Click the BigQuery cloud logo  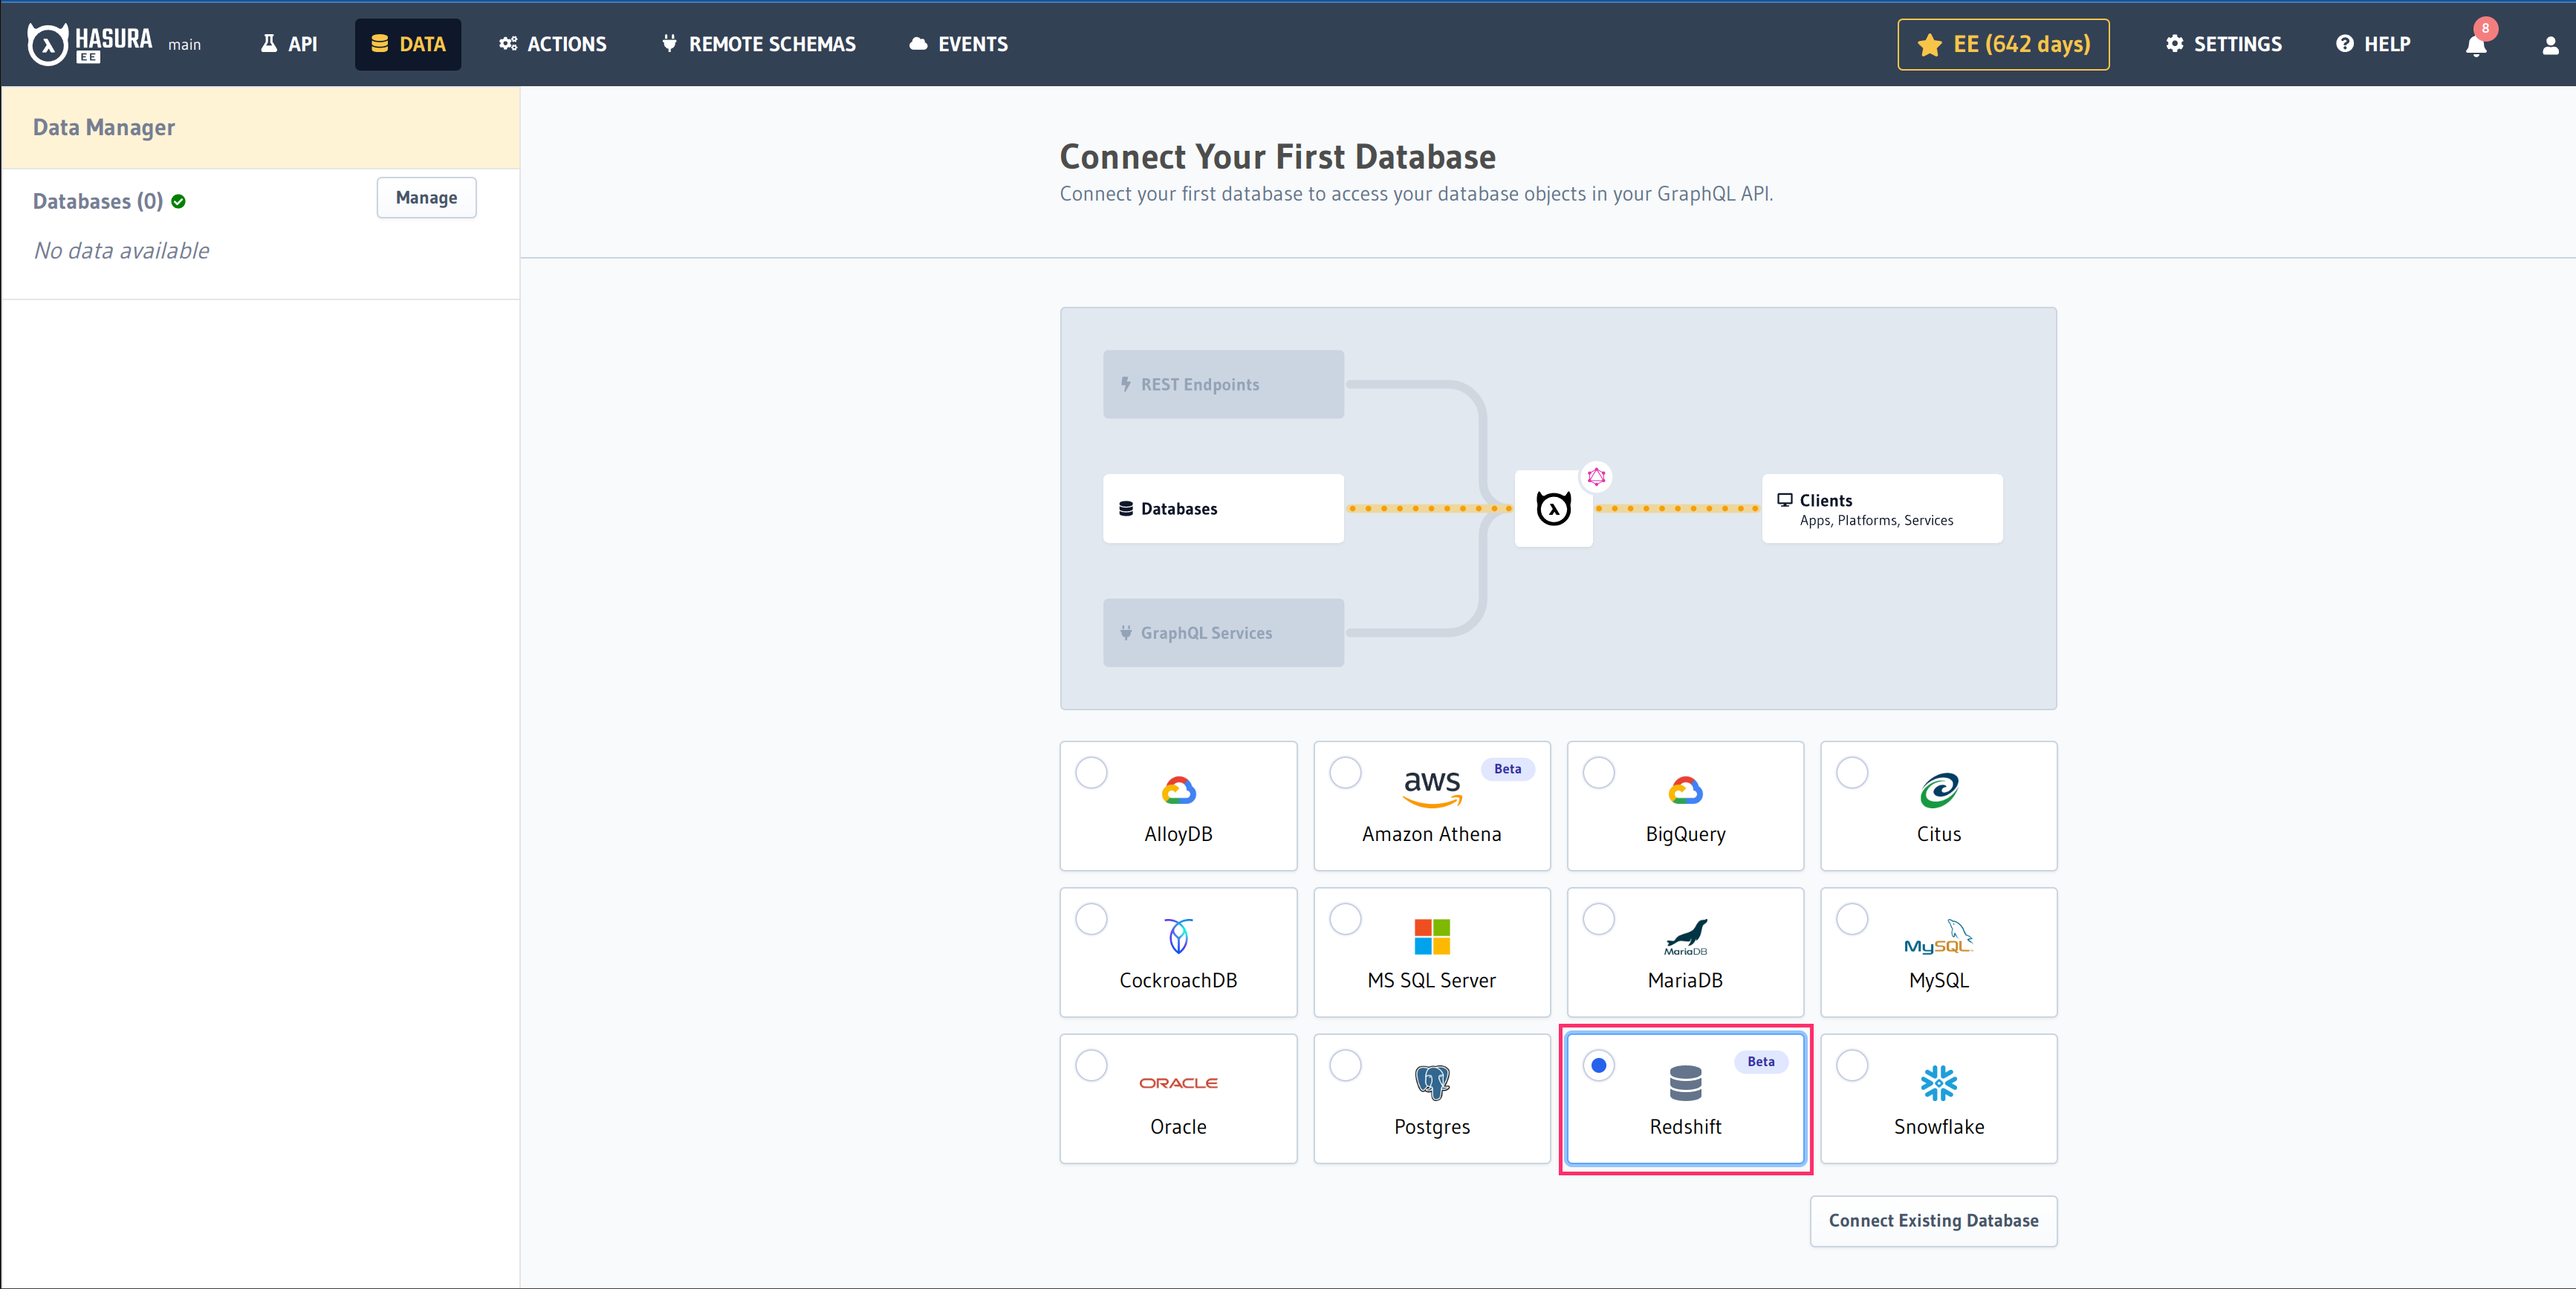[x=1685, y=790]
